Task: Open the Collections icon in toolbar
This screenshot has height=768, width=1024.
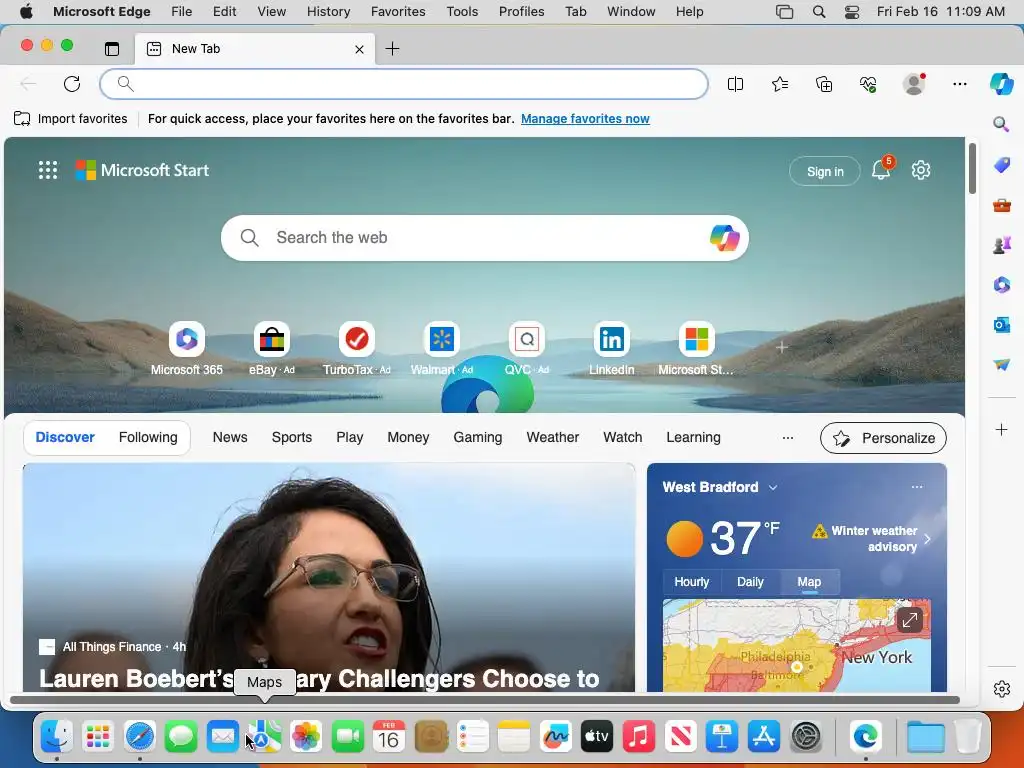Action: (x=824, y=84)
